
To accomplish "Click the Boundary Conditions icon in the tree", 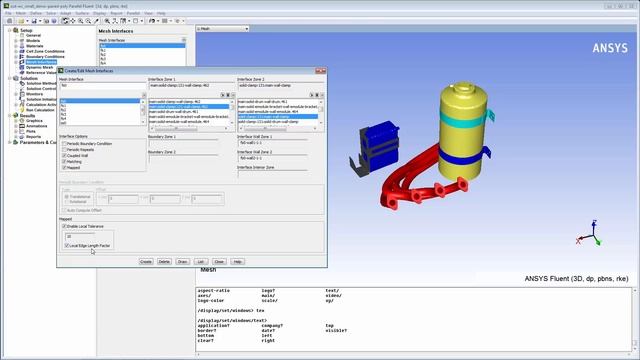I will click(x=22, y=57).
